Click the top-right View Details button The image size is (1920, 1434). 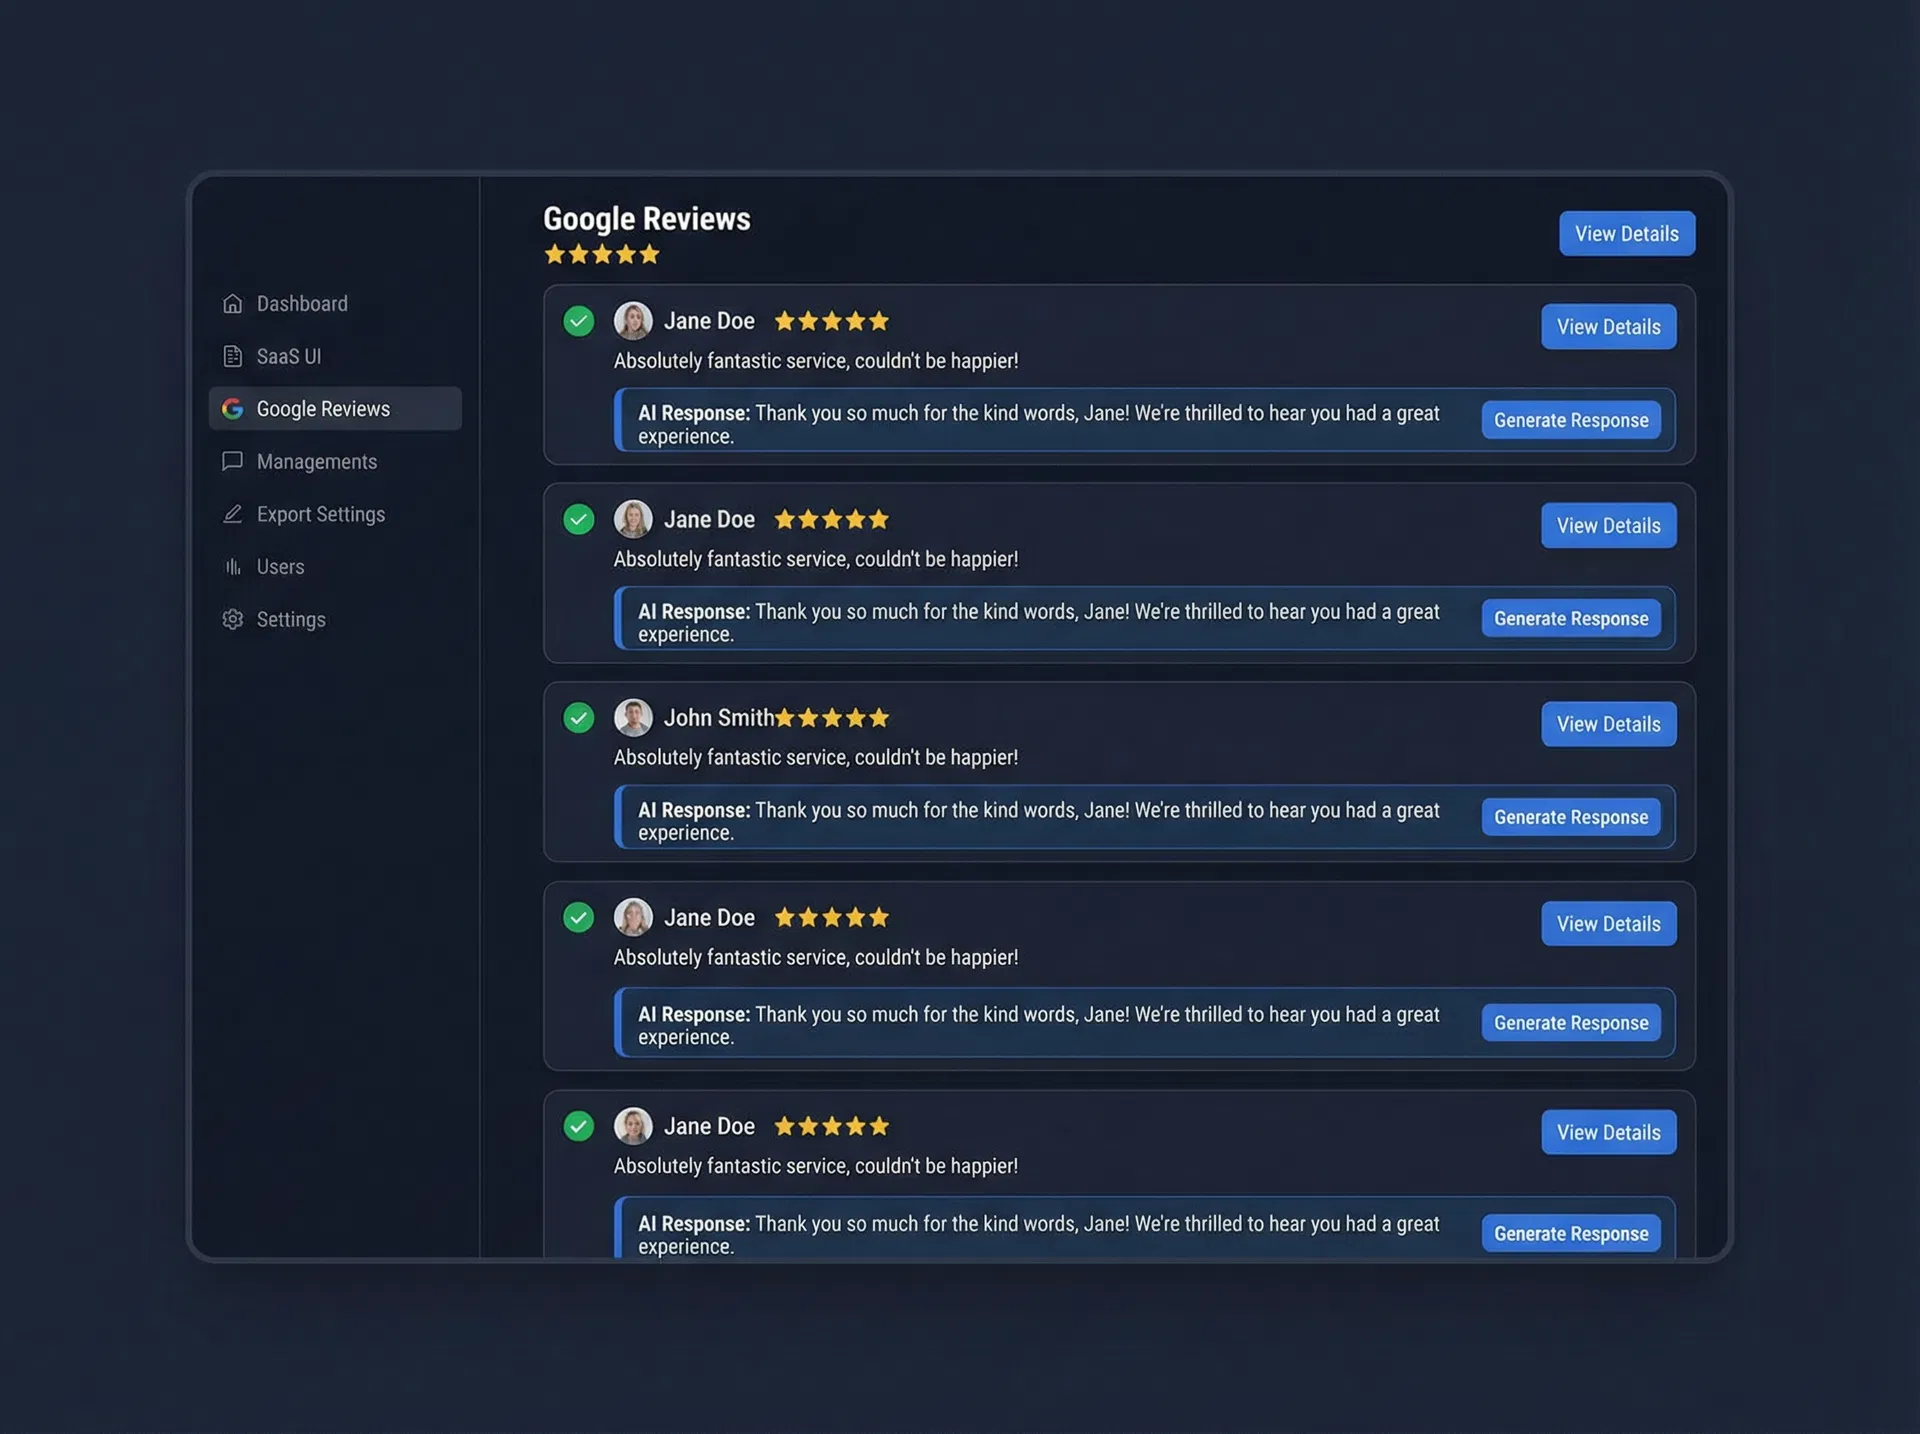[1626, 233]
